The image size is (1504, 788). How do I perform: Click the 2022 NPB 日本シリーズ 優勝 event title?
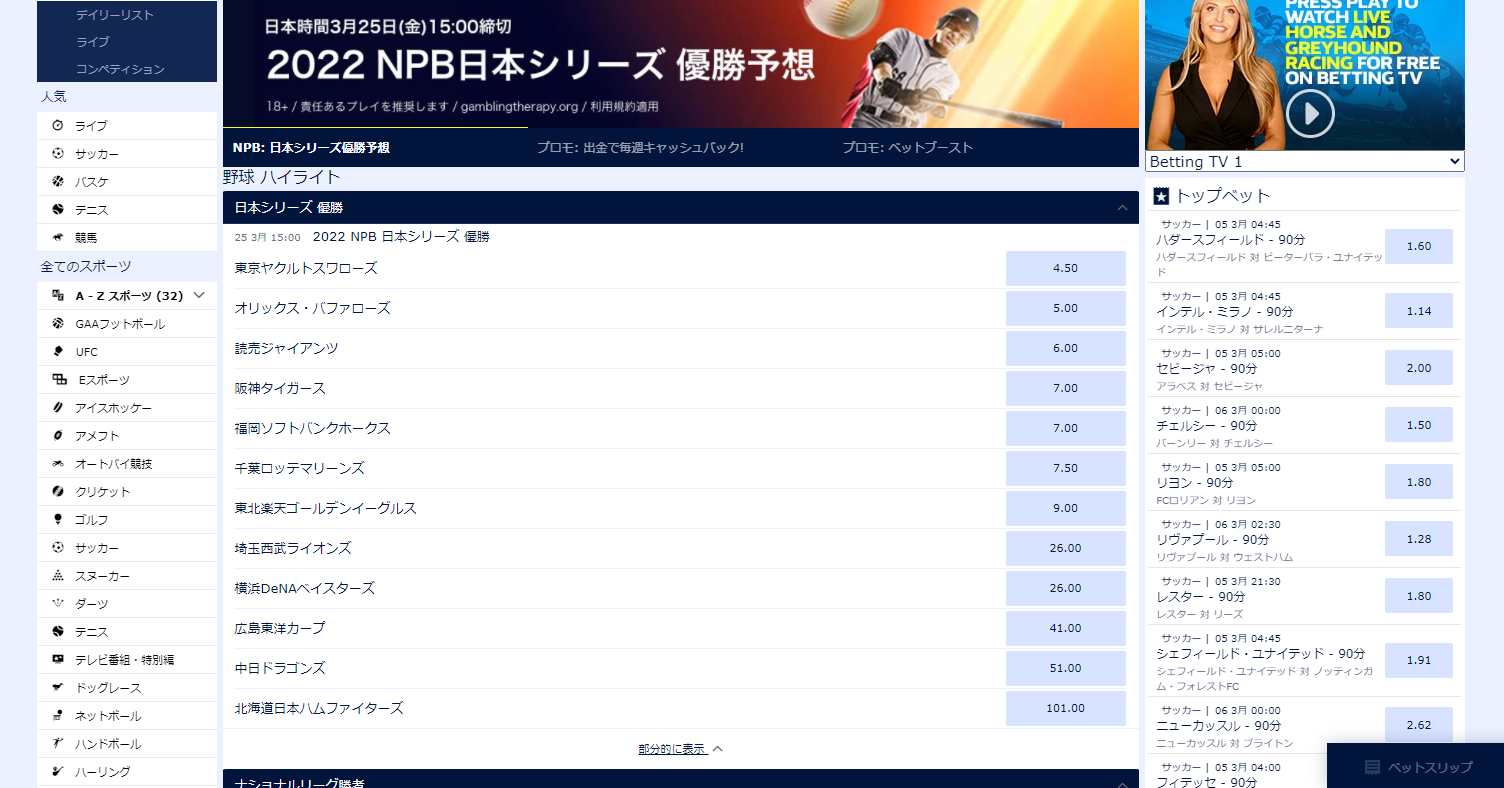click(401, 237)
